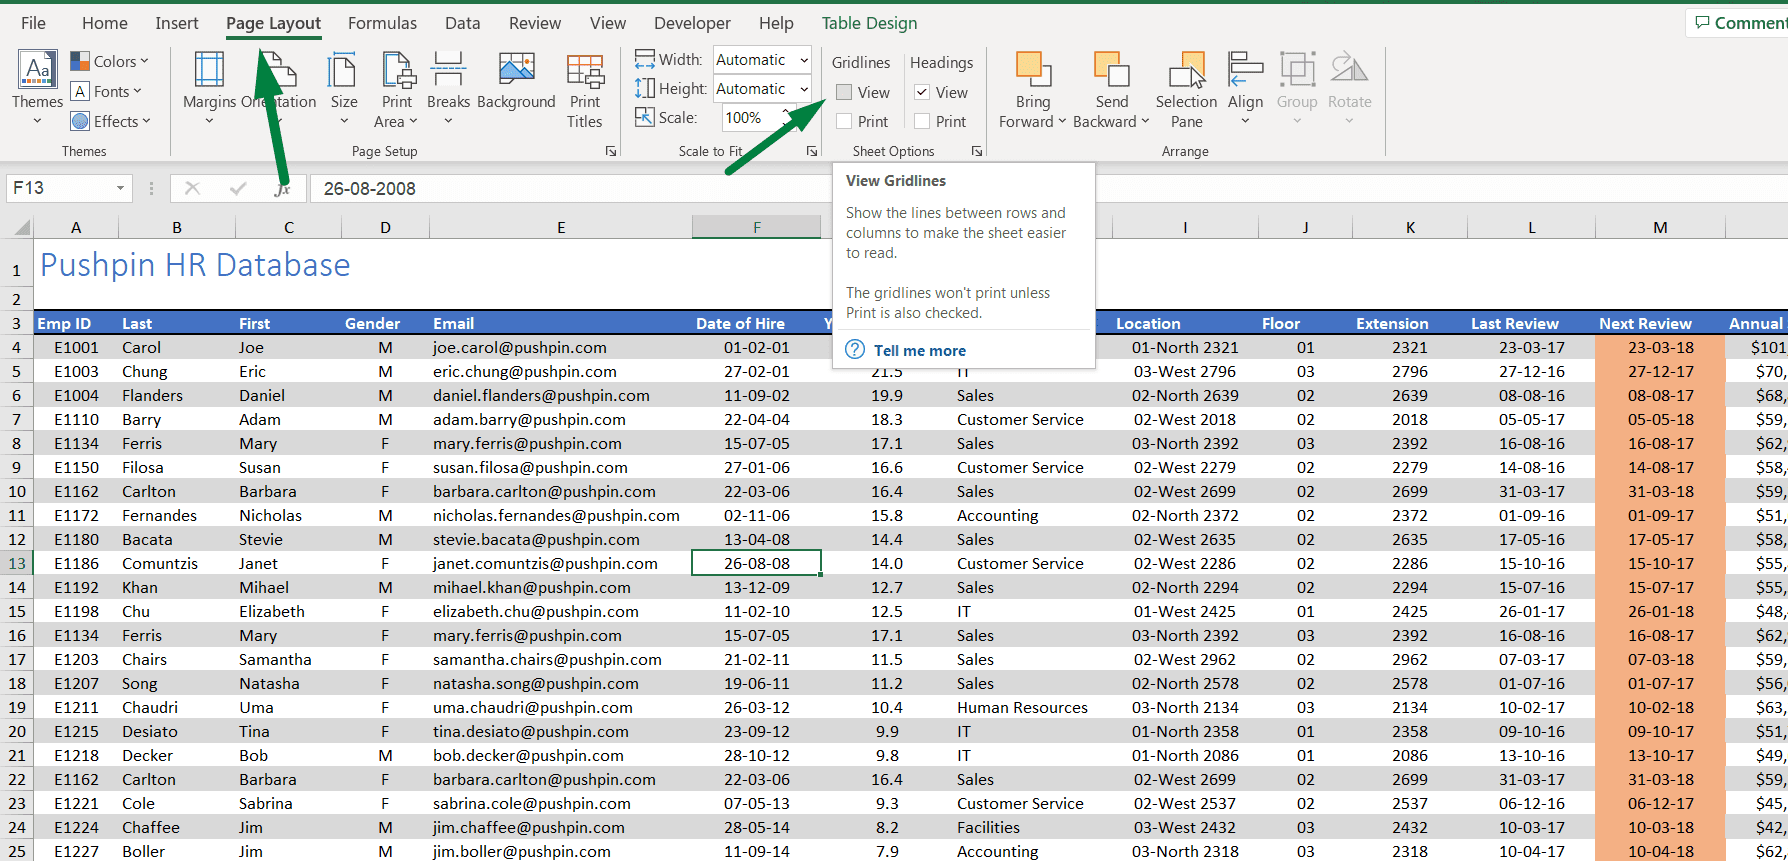Open the Height dropdown

pos(803,89)
